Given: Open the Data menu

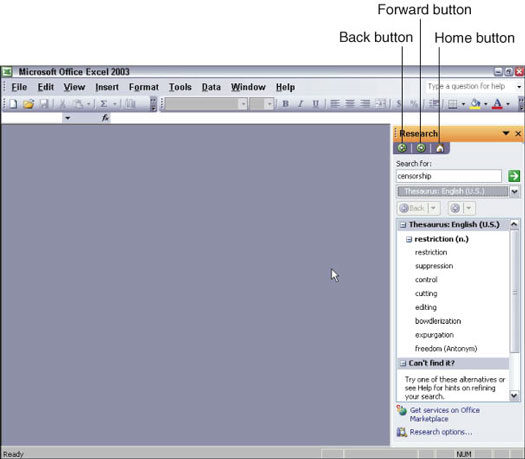Looking at the screenshot, I should [x=211, y=87].
